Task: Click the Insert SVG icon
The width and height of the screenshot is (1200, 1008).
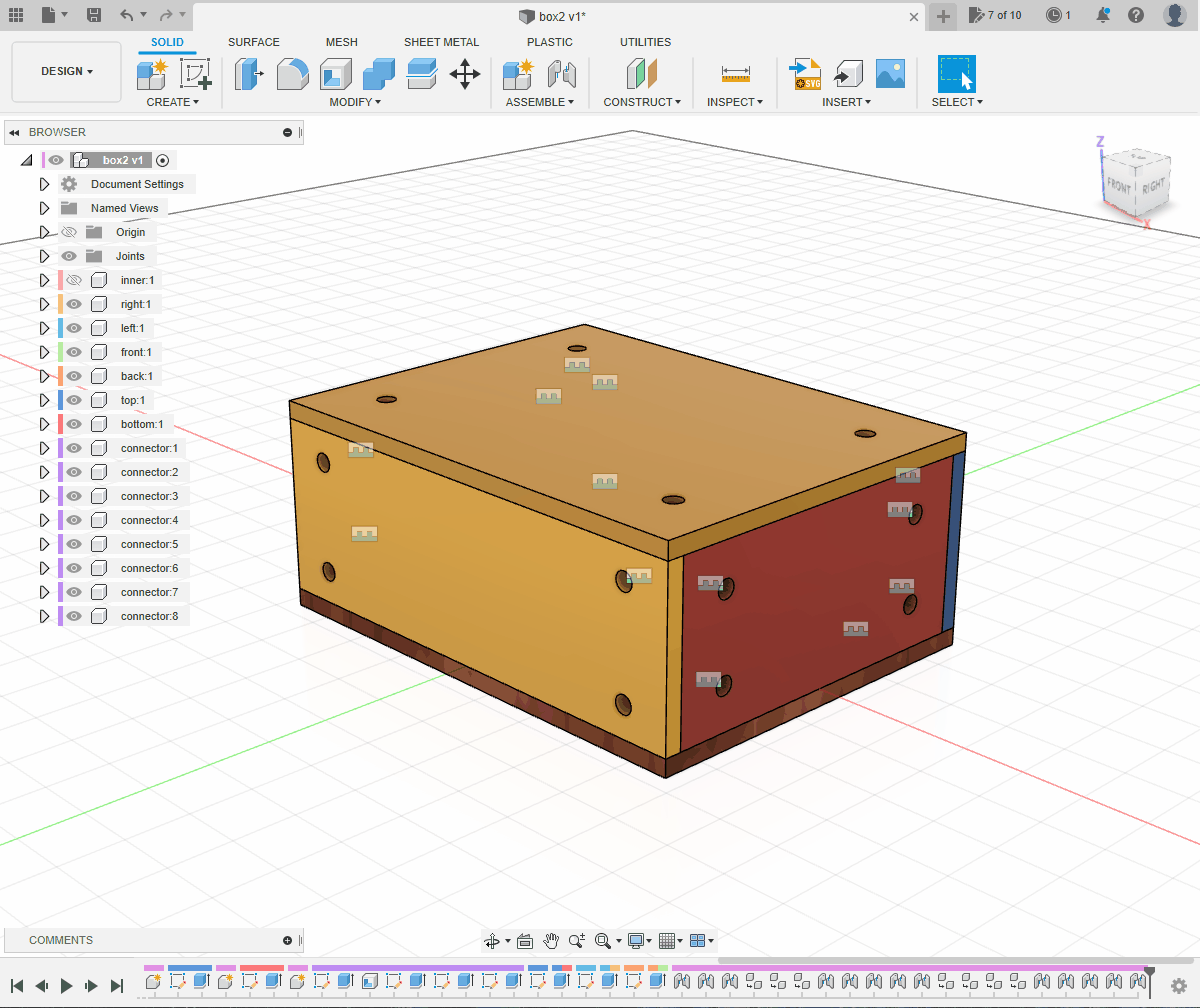Action: point(805,74)
